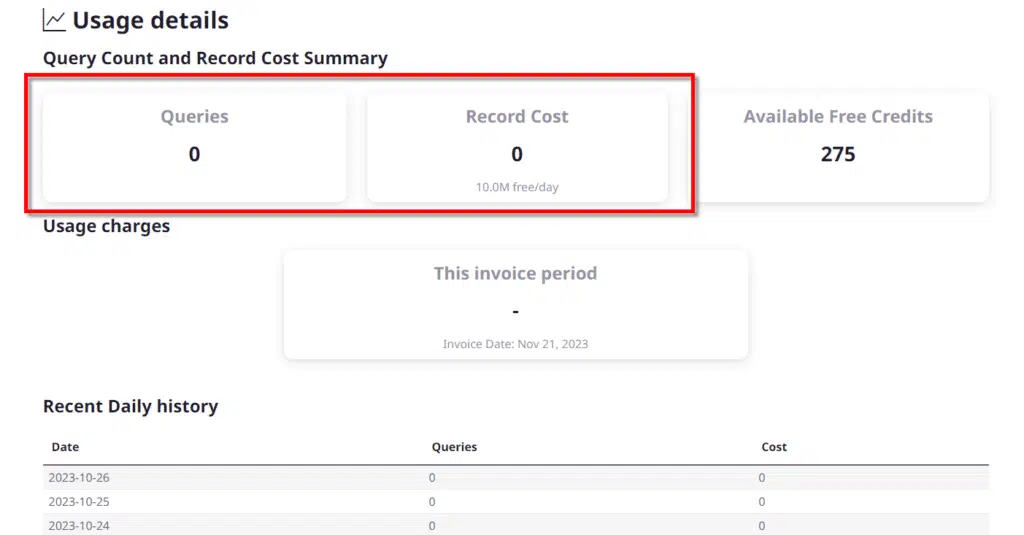Click the Recent Daily history heading
Viewport: 1024px width, 535px height.
pyautogui.click(x=130, y=406)
